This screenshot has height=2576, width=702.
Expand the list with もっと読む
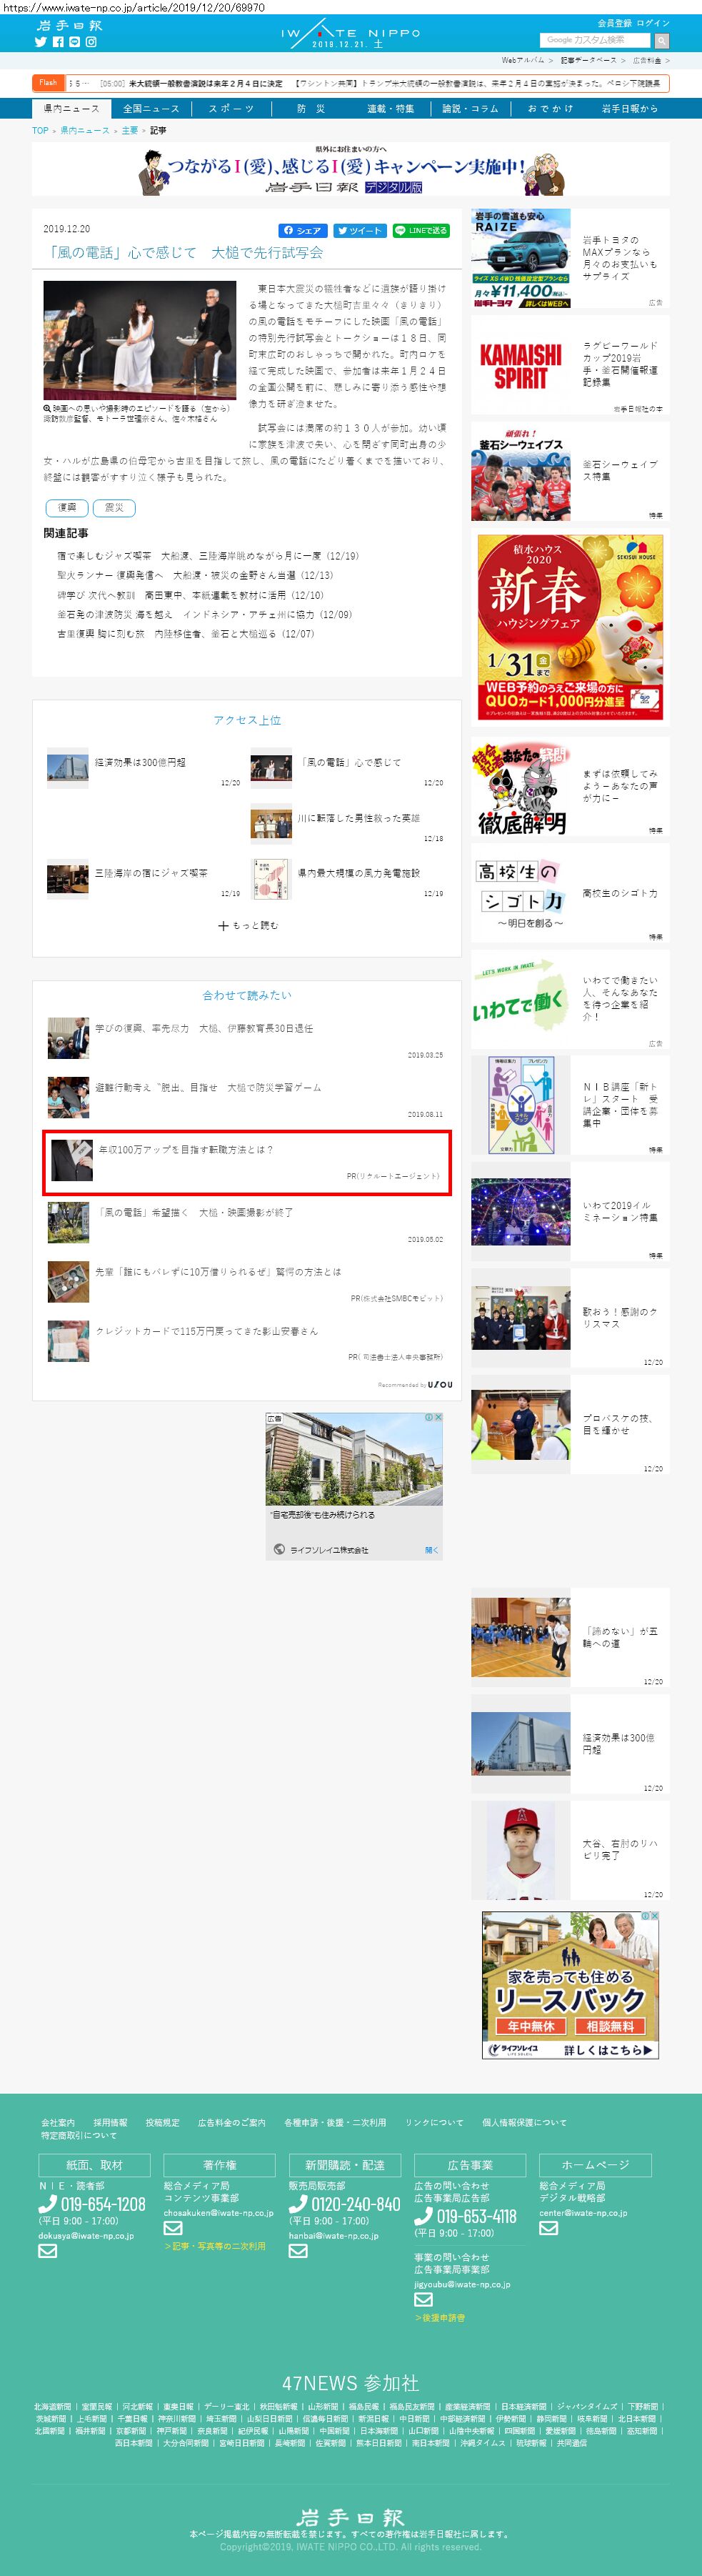pos(248,926)
